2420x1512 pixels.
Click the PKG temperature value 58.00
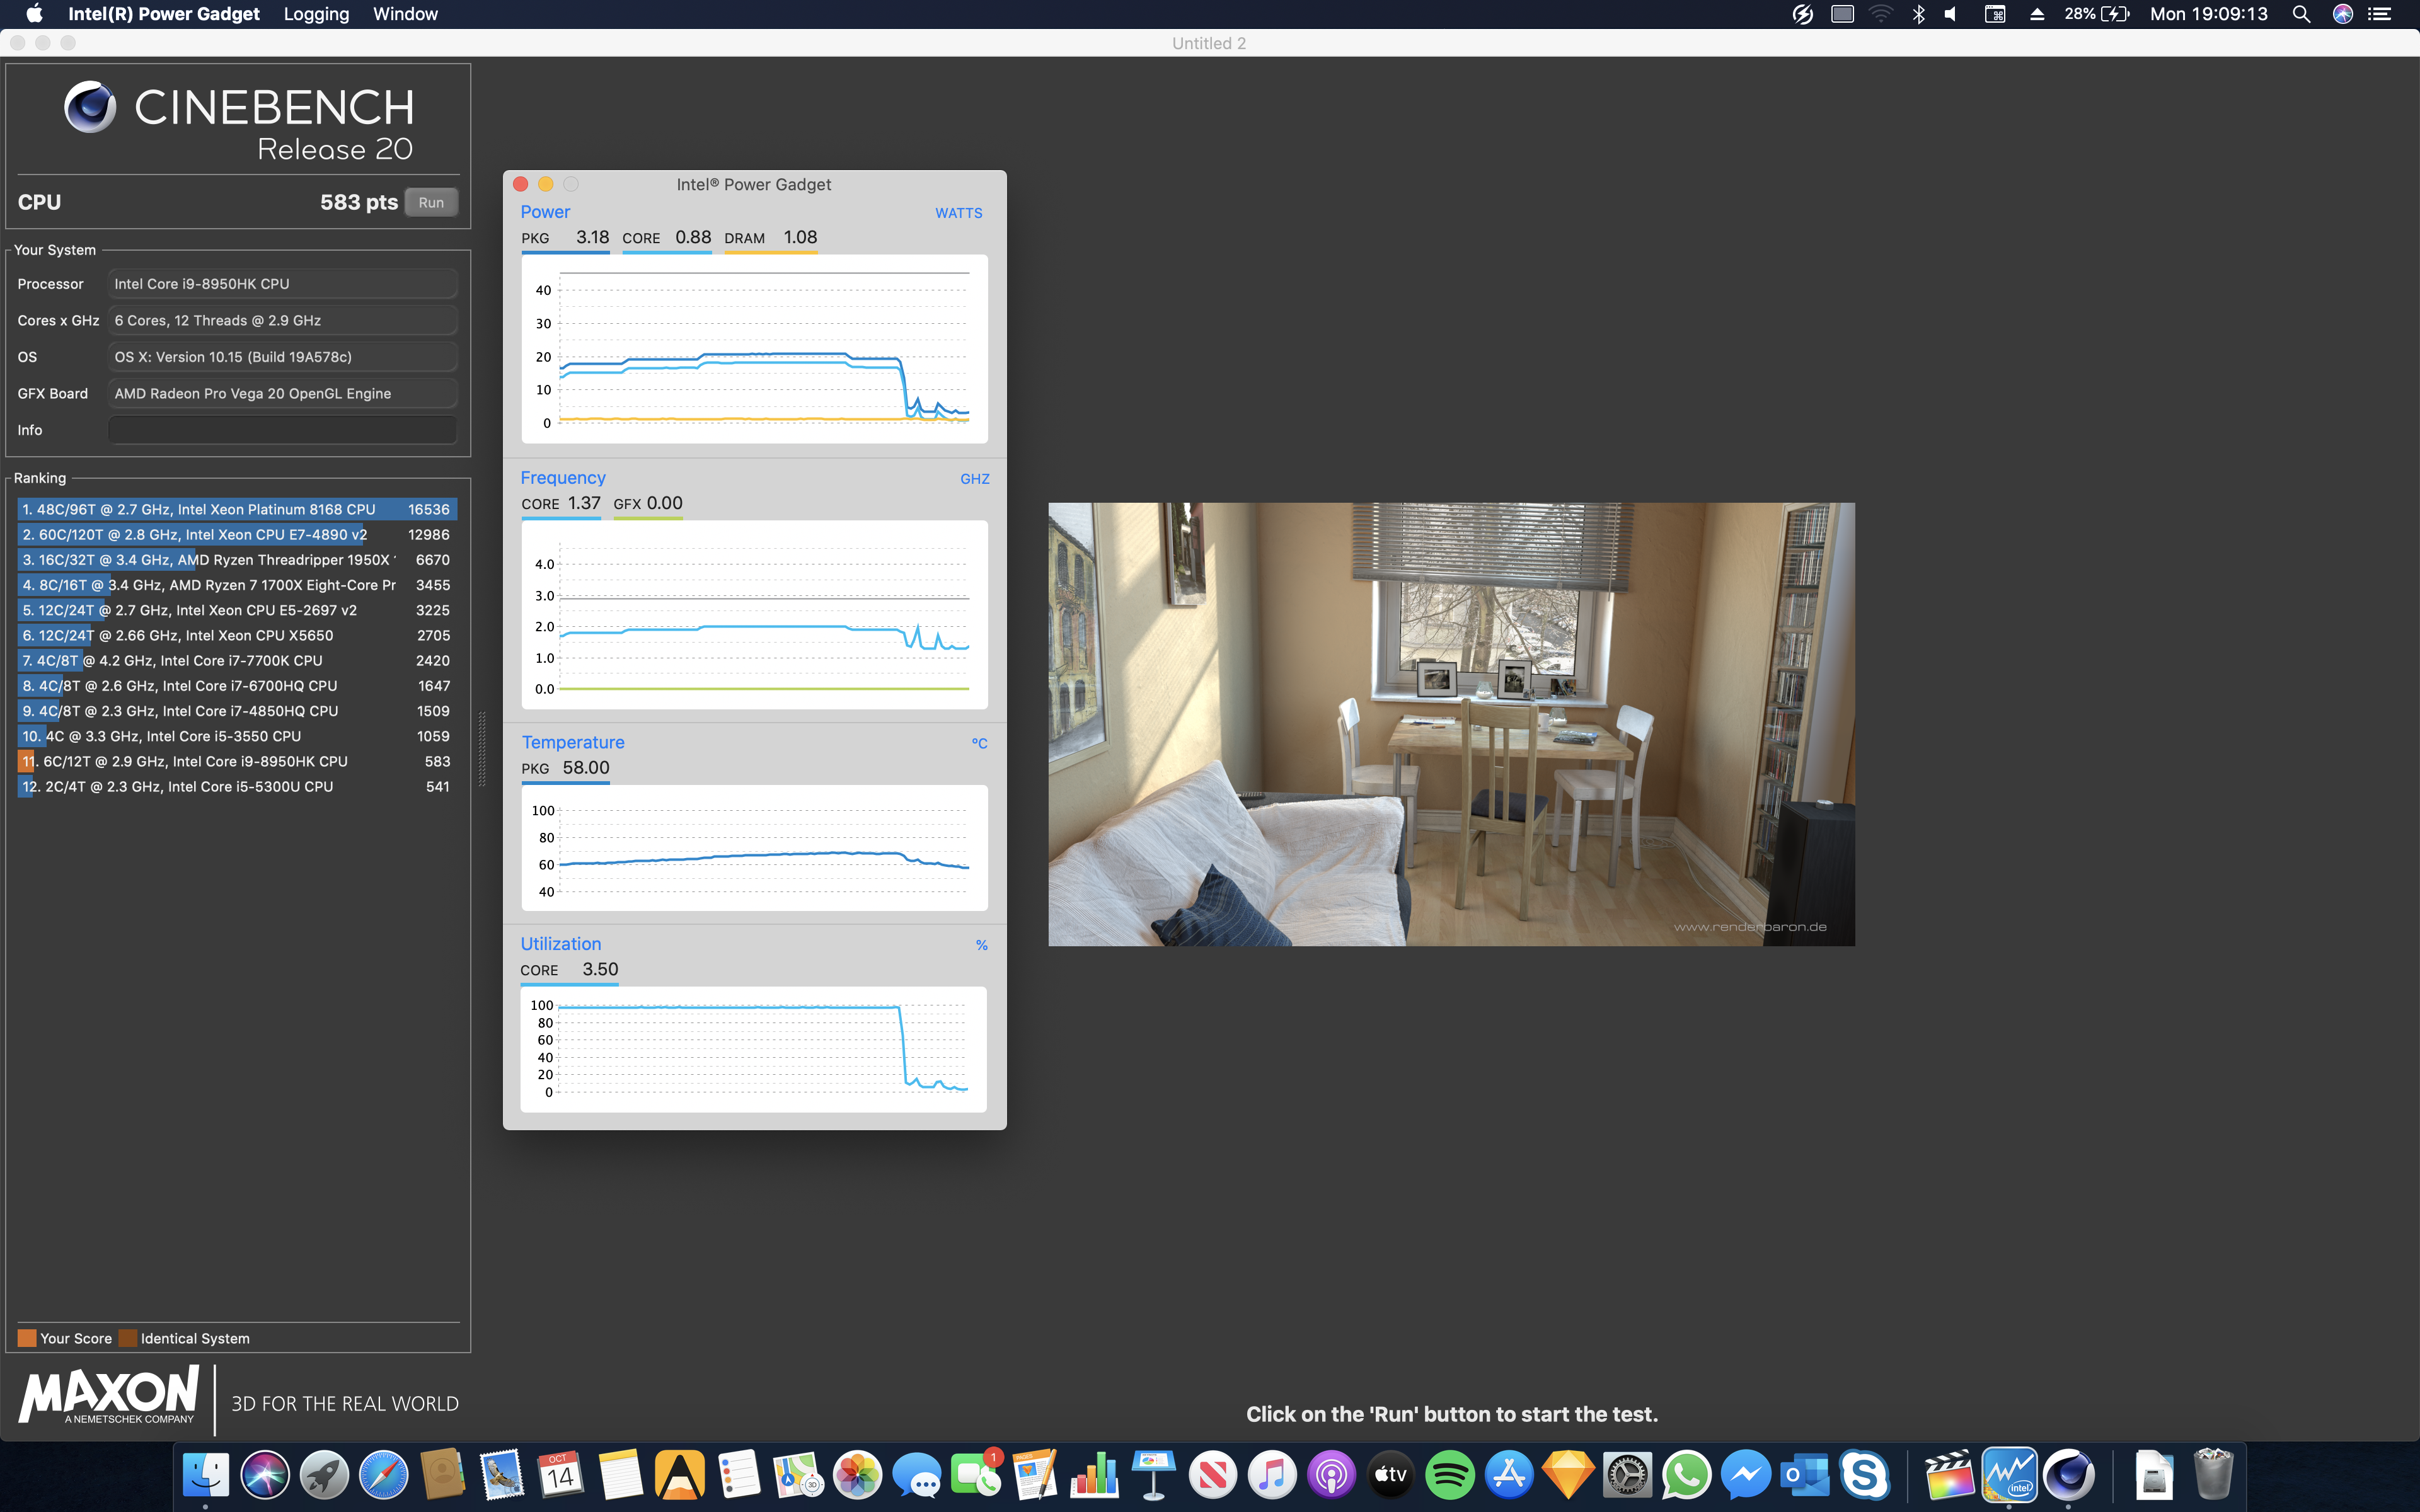tap(586, 768)
